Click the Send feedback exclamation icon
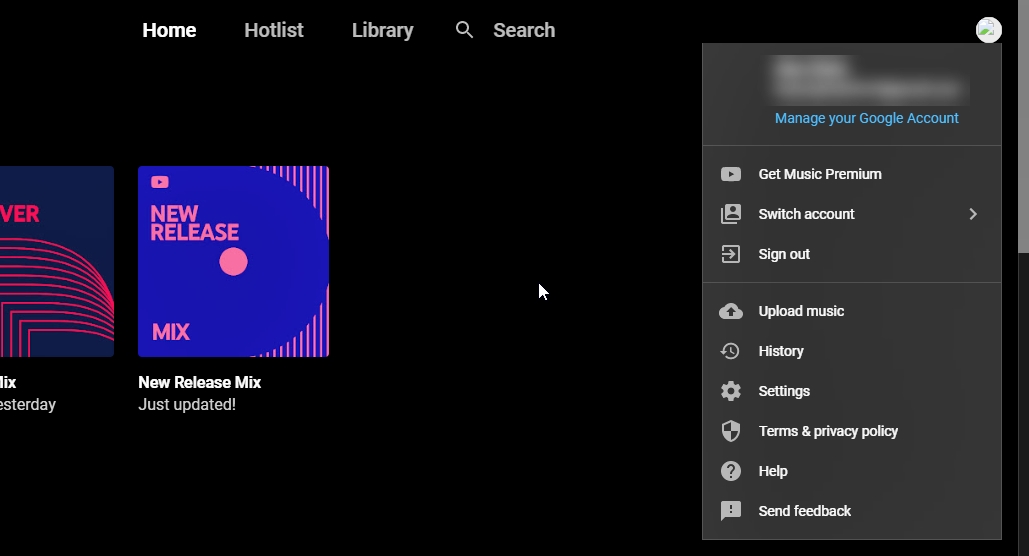The height and width of the screenshot is (556, 1029). point(731,511)
